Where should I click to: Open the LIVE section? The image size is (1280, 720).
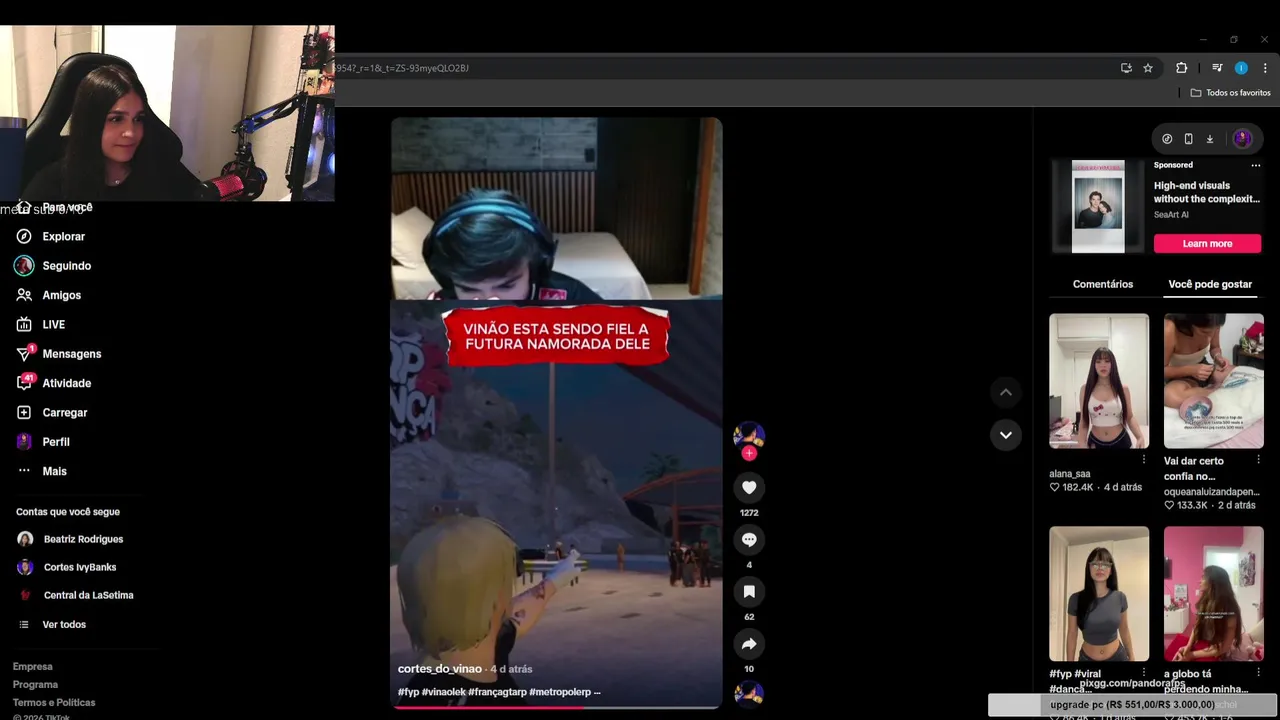(40, 325)
